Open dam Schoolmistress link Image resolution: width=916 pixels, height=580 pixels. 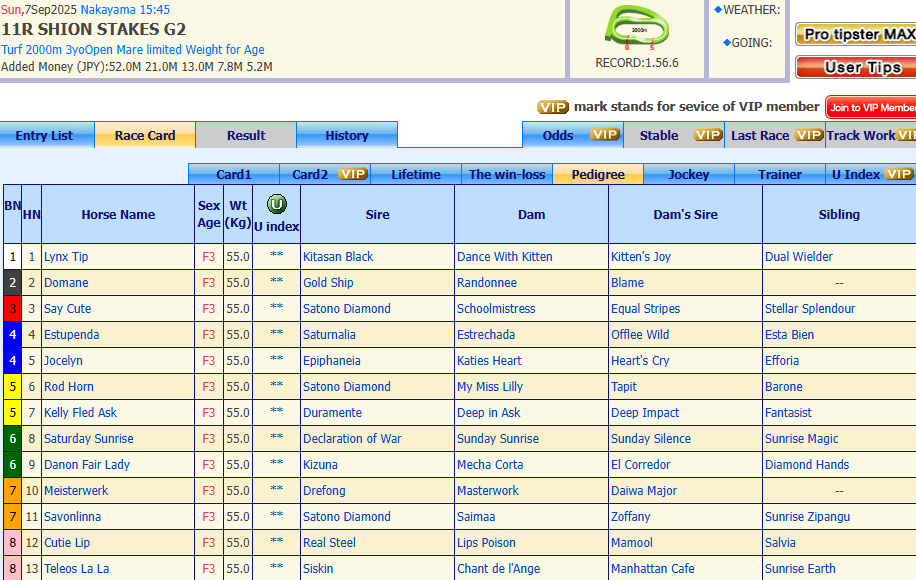coord(496,308)
